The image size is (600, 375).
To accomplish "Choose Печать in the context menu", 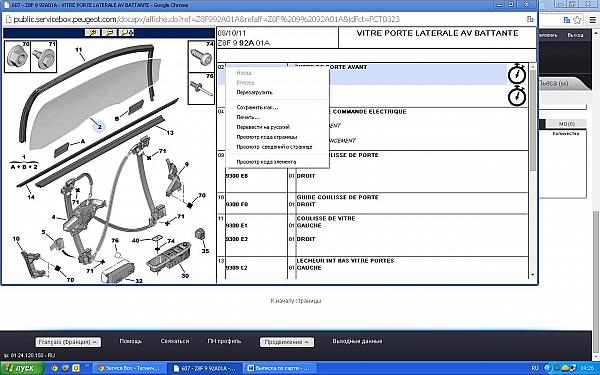I will 248,117.
